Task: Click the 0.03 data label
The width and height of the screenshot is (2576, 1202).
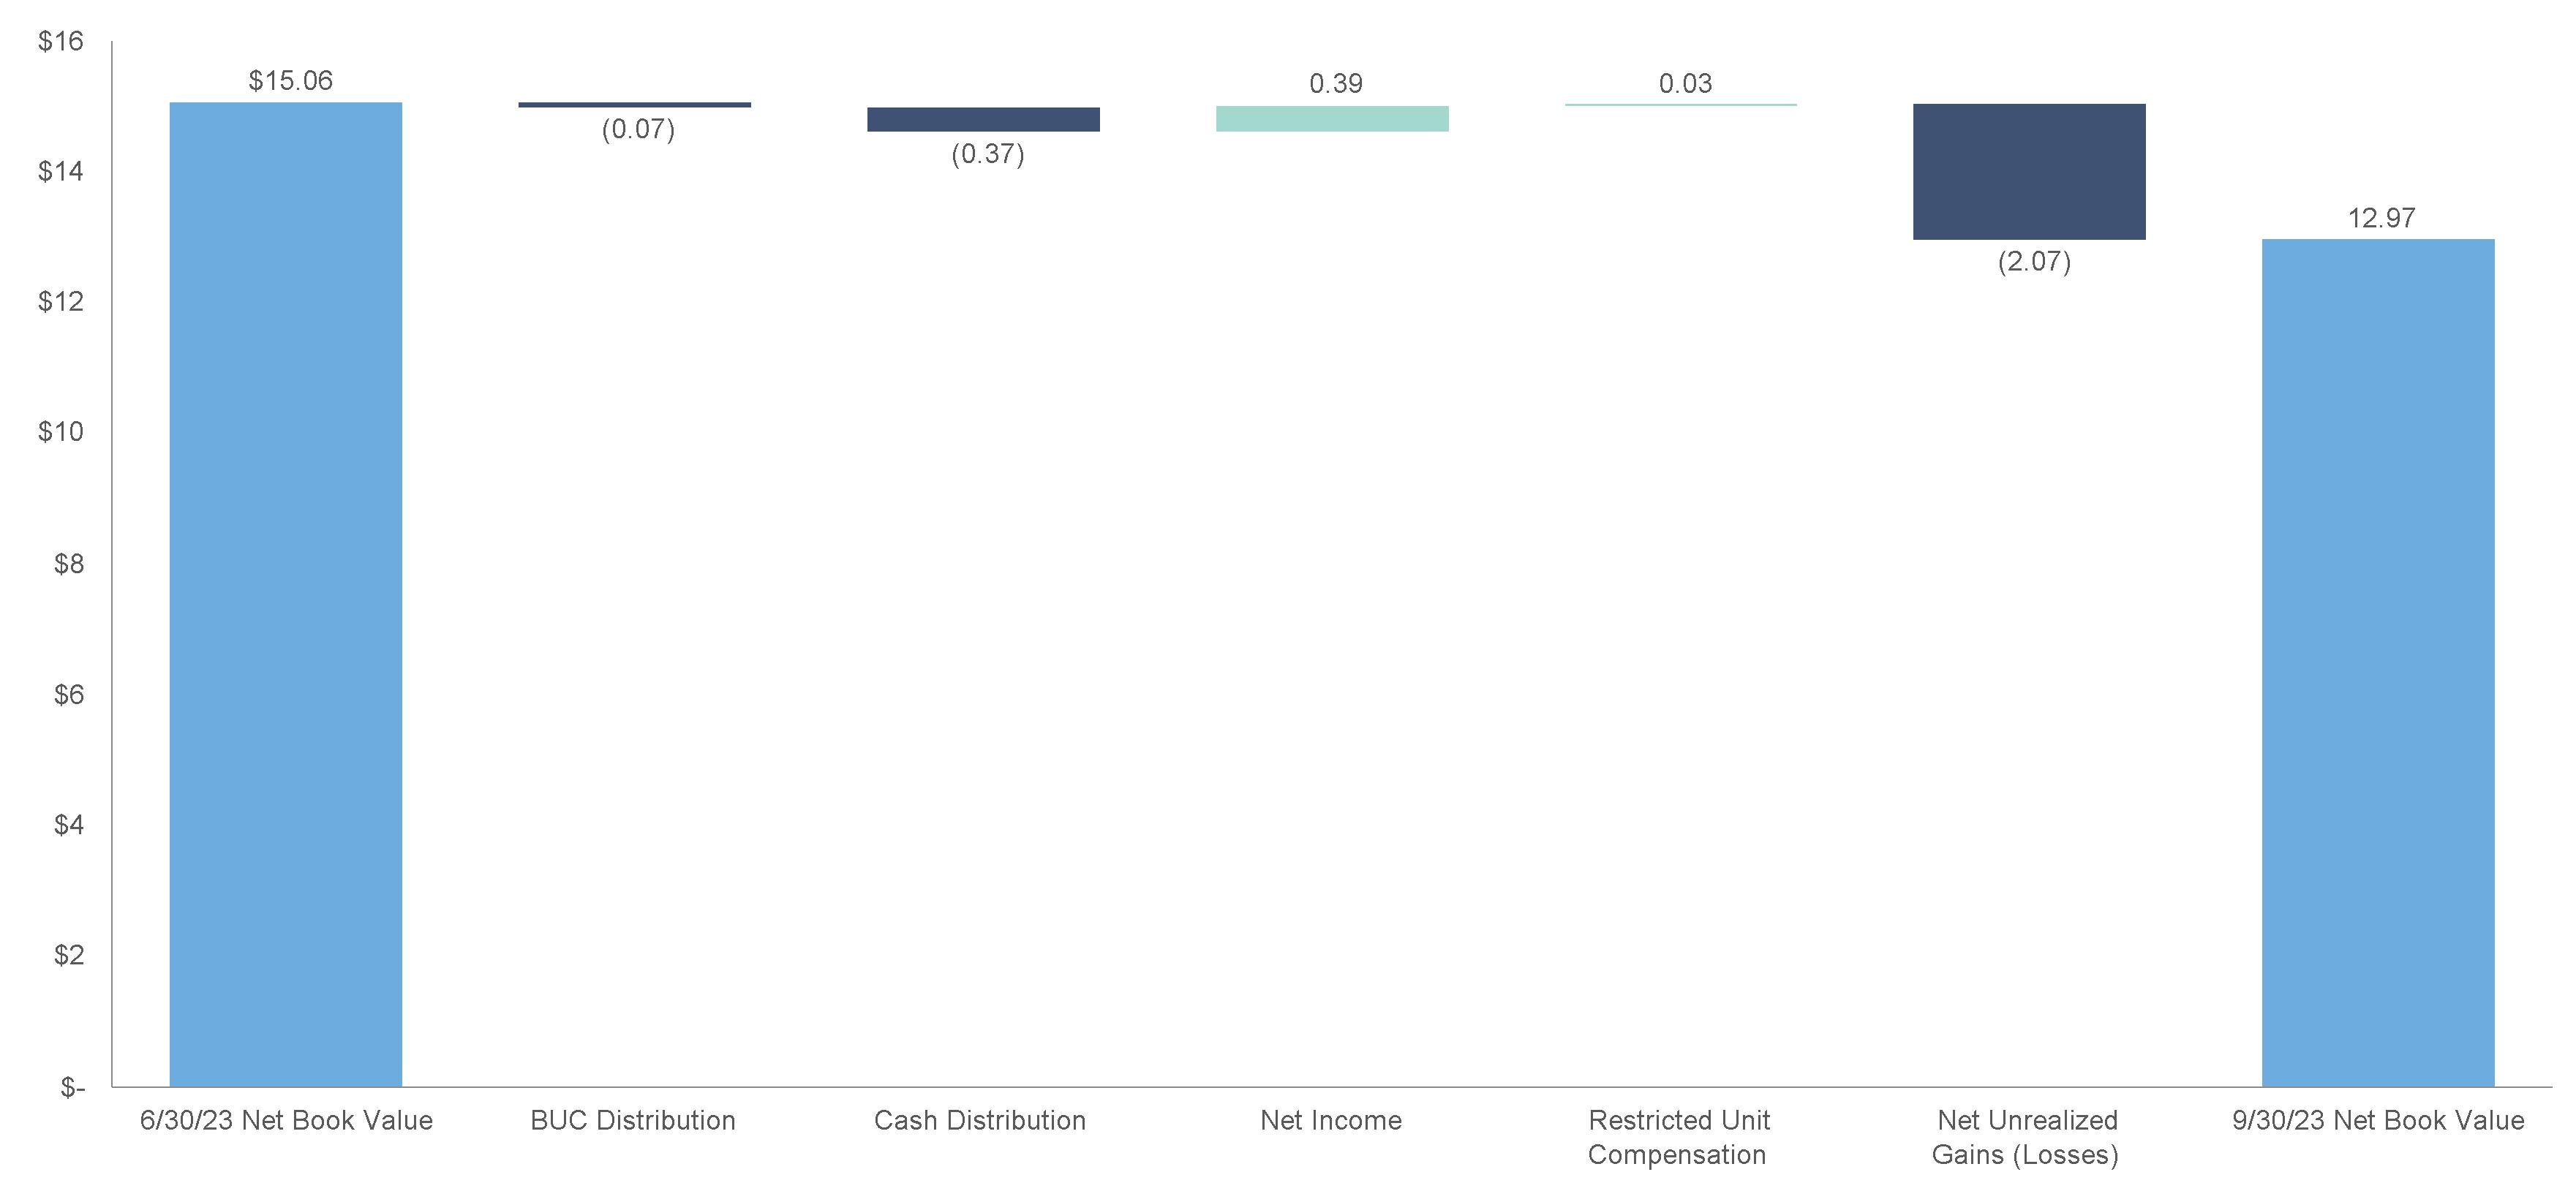Action: click(x=1685, y=83)
